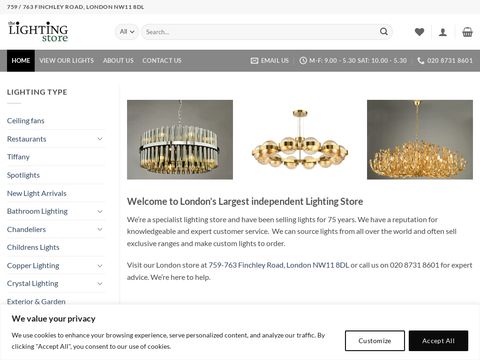Open New Light Arrivals category
480x360 pixels.
37,193
